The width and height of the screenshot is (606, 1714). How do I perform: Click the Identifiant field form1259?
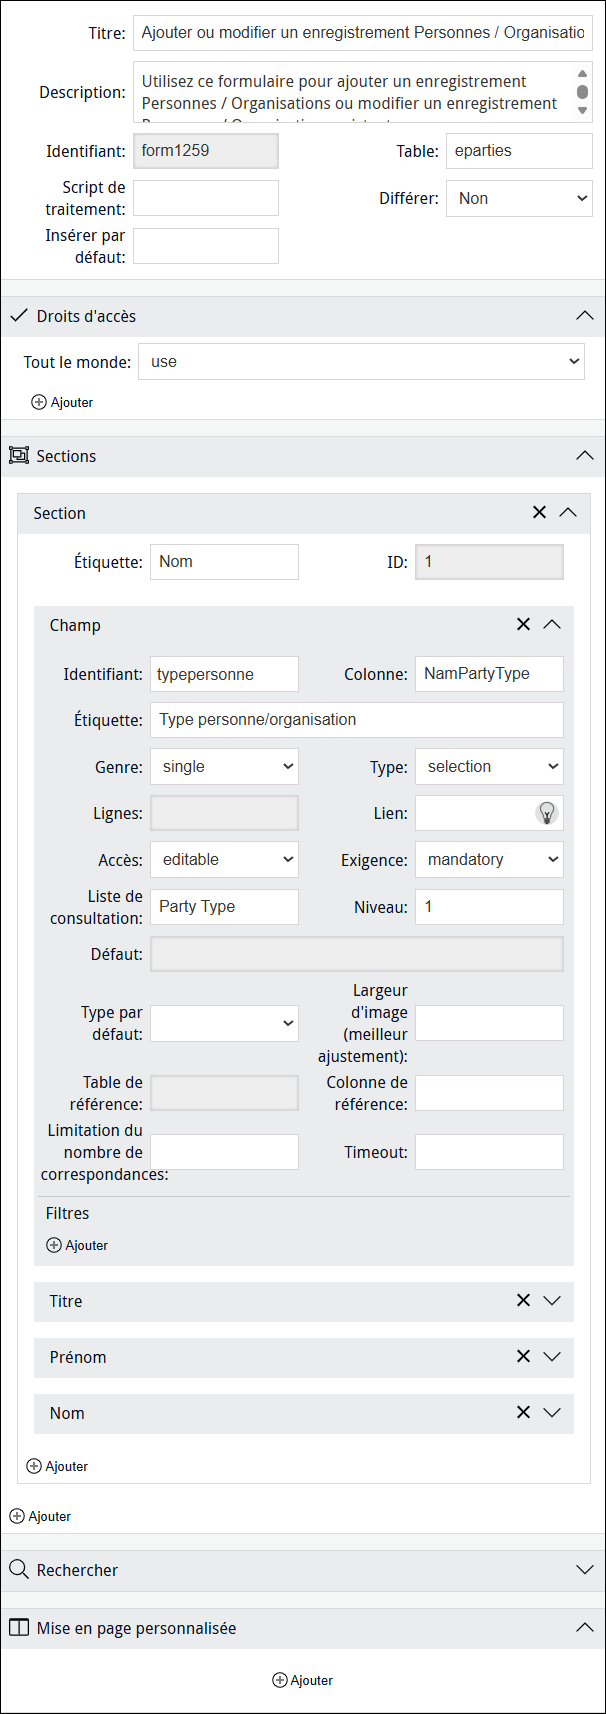[x=206, y=151]
